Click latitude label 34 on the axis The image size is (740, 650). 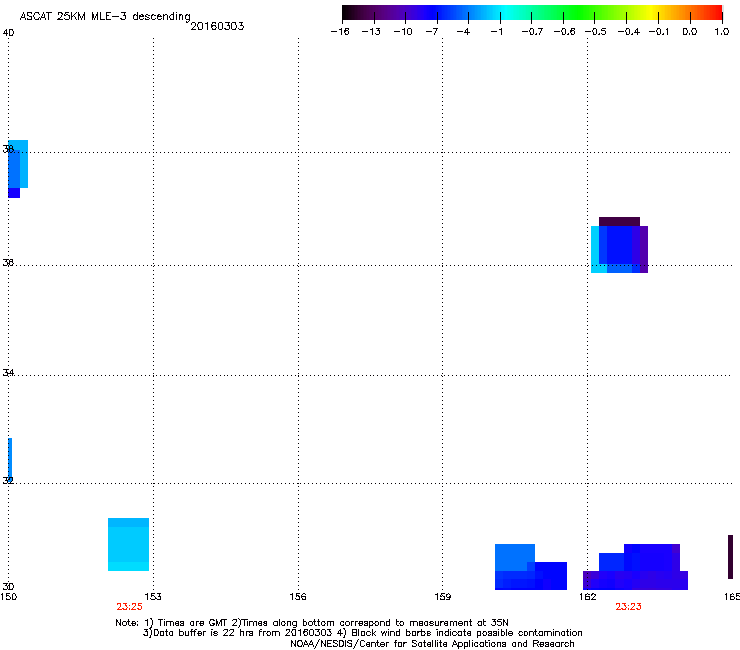point(8,373)
